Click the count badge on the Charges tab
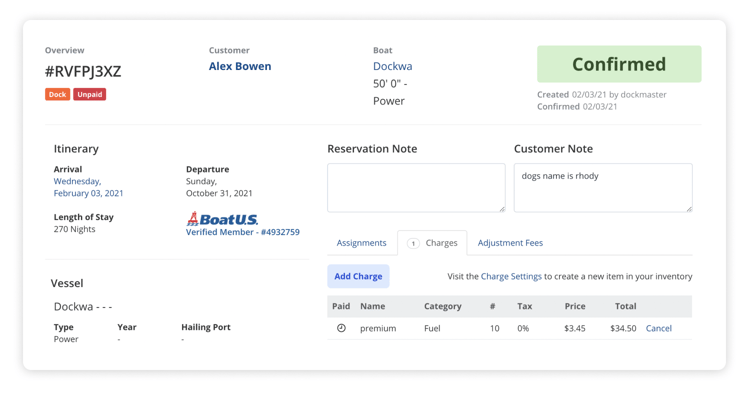This screenshot has width=750, height=396. point(413,243)
